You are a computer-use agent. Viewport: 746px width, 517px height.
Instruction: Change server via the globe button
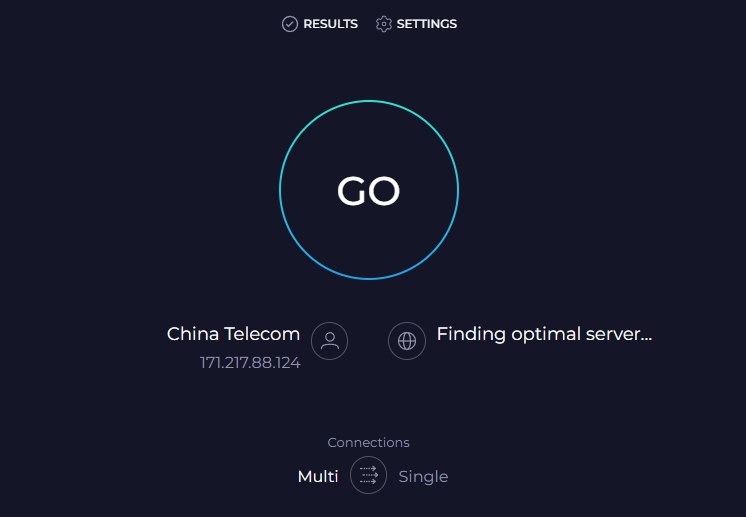(x=406, y=341)
